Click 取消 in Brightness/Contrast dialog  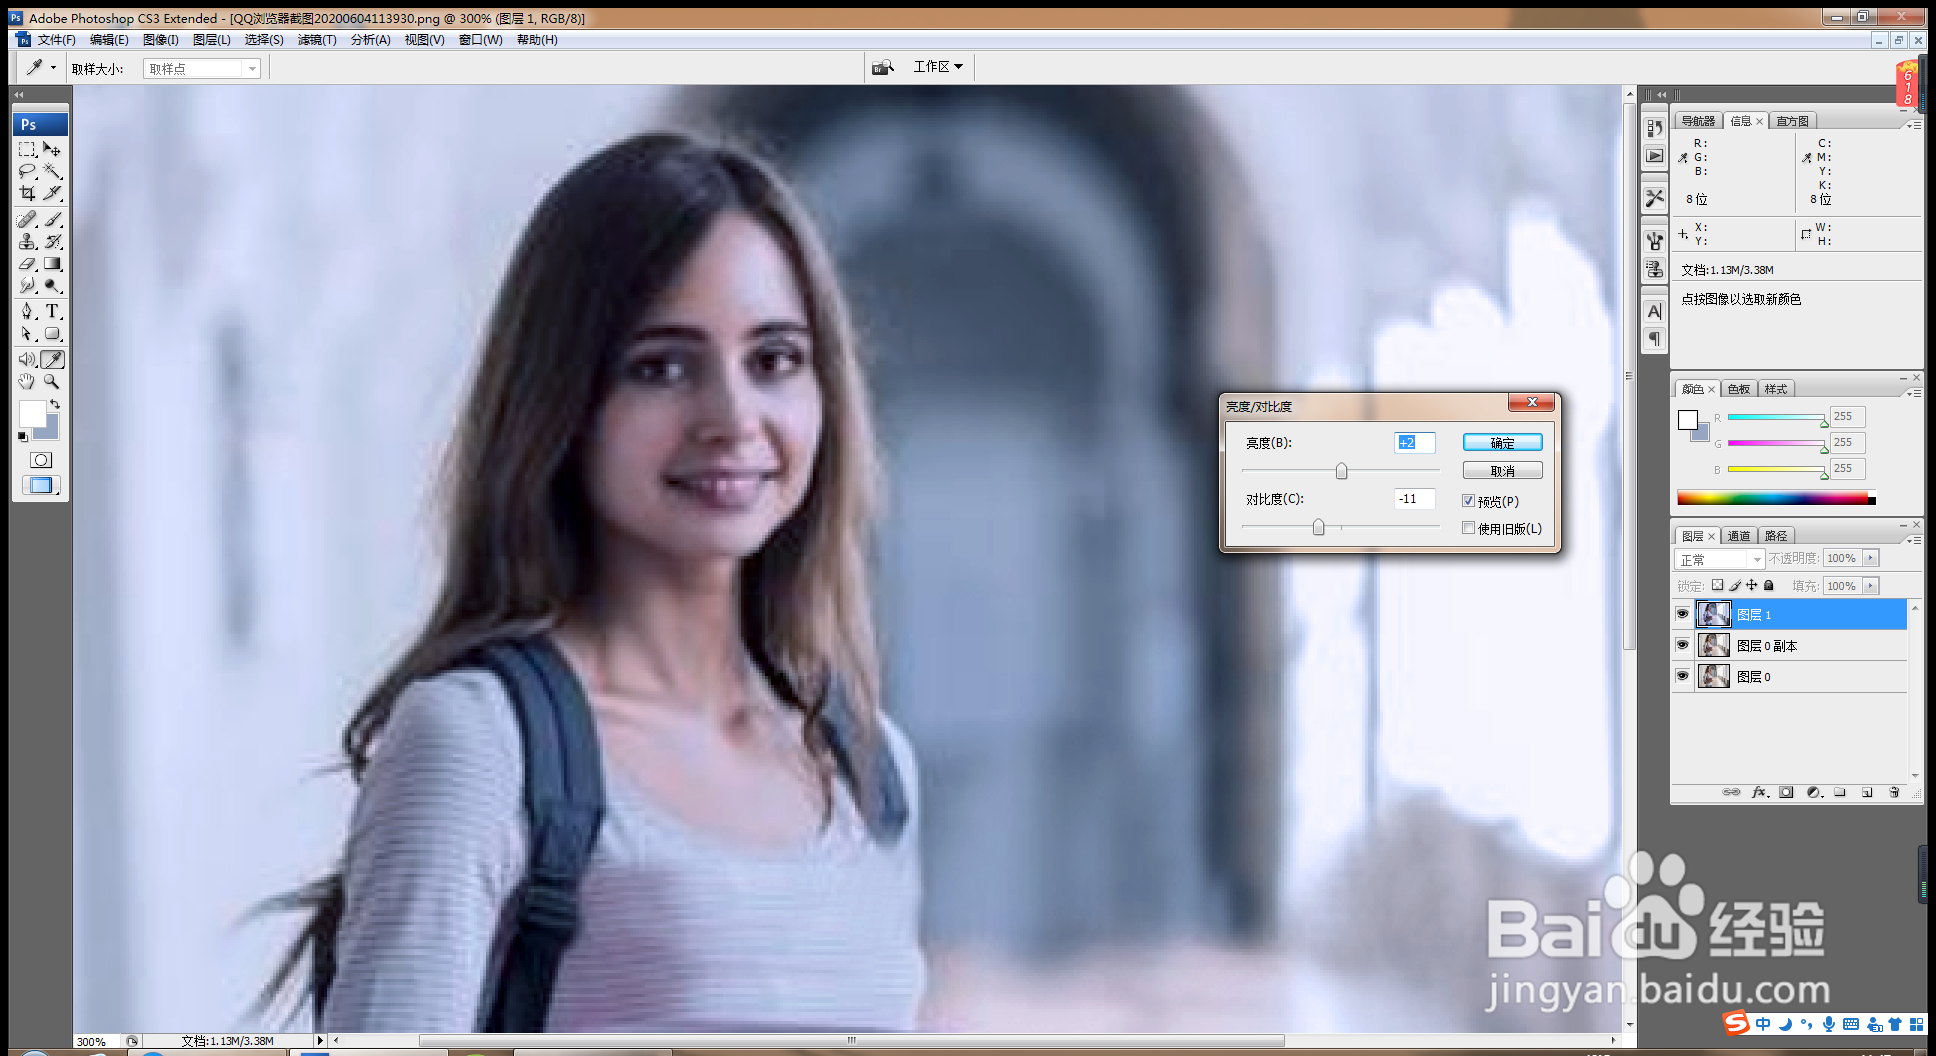1502,470
